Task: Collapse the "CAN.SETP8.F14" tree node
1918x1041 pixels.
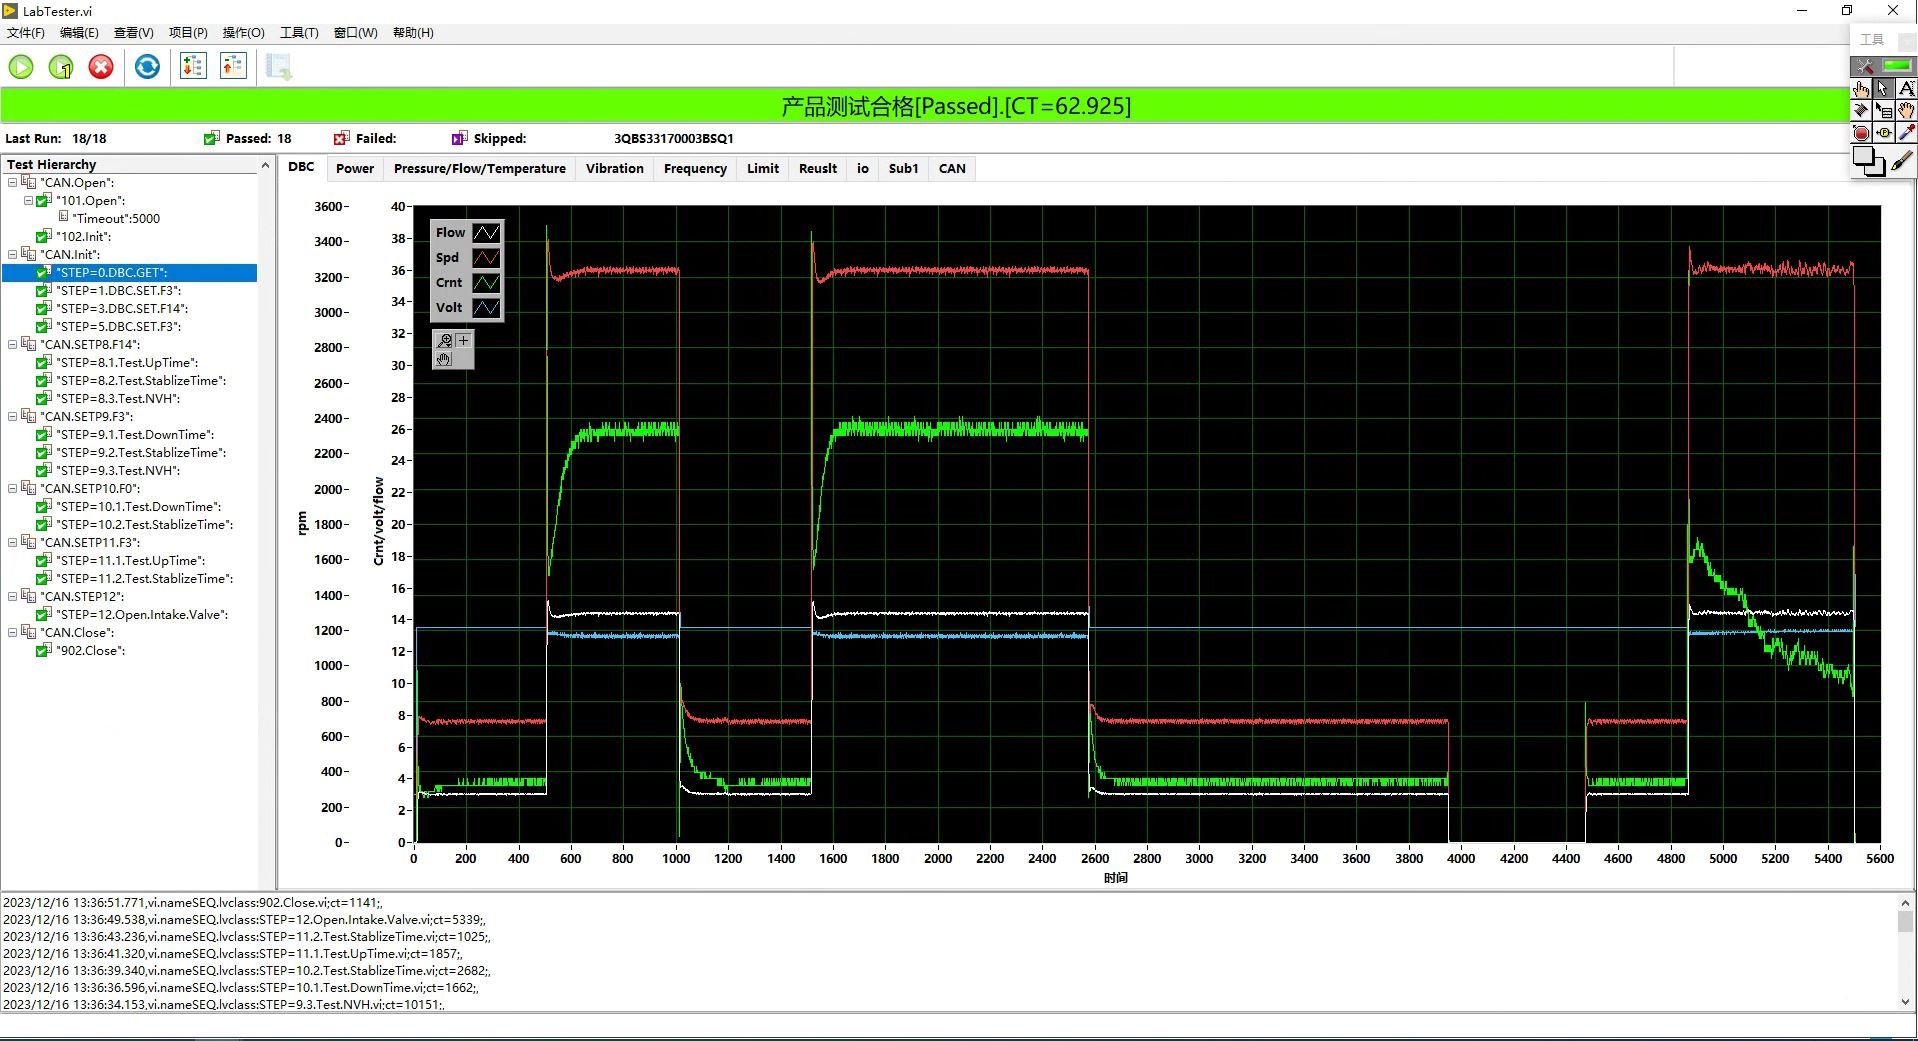Action: (x=12, y=345)
